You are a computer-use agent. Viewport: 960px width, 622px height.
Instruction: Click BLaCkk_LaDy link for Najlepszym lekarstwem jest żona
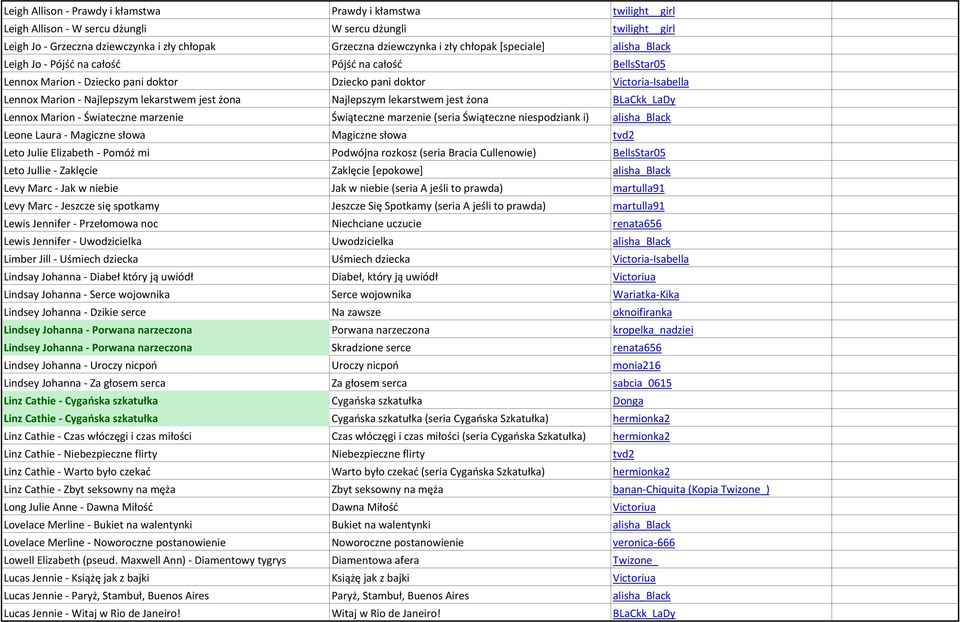(644, 100)
